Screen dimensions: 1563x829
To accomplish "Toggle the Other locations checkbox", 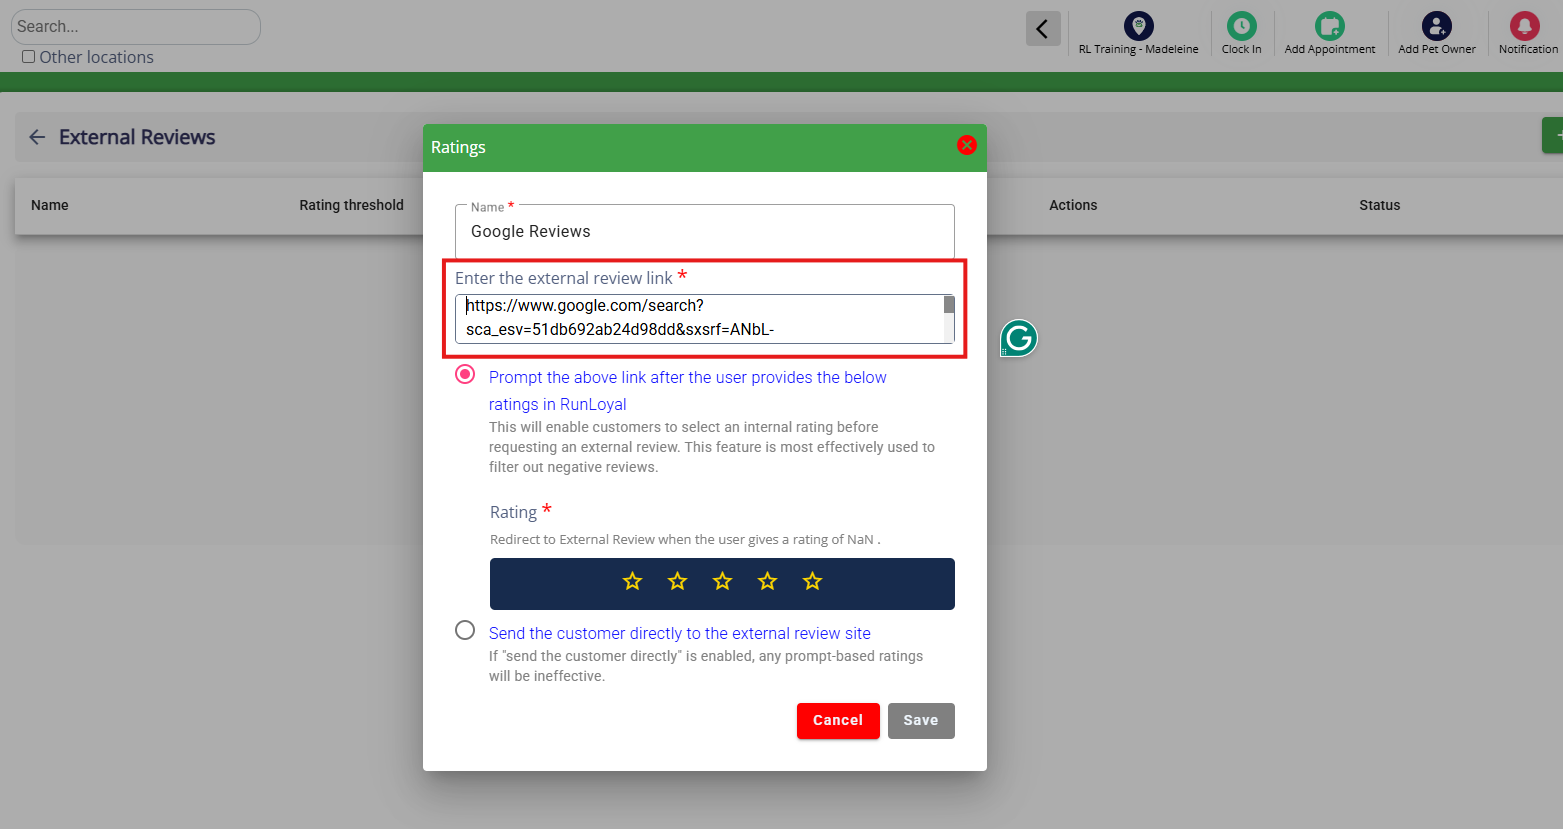I will pos(28,57).
